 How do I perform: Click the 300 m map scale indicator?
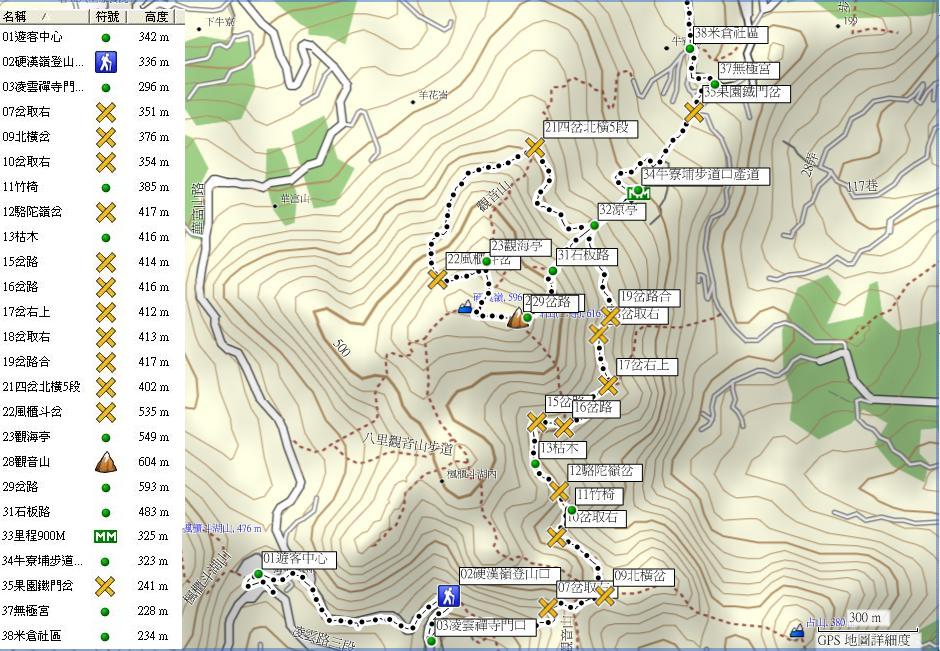(x=866, y=617)
